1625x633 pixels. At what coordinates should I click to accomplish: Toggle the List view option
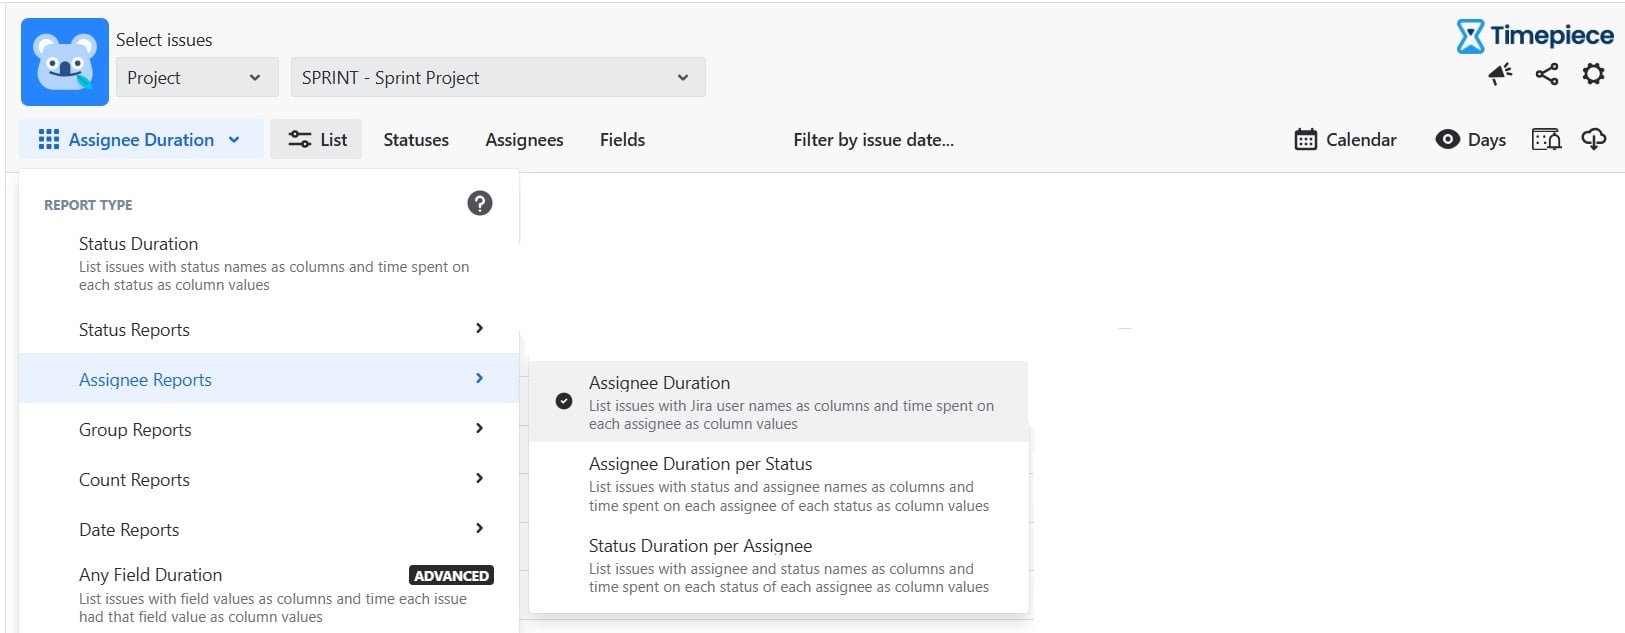317,139
